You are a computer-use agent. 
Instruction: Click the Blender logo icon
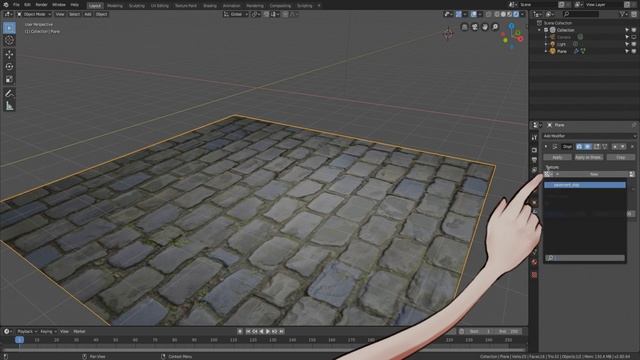click(x=6, y=5)
